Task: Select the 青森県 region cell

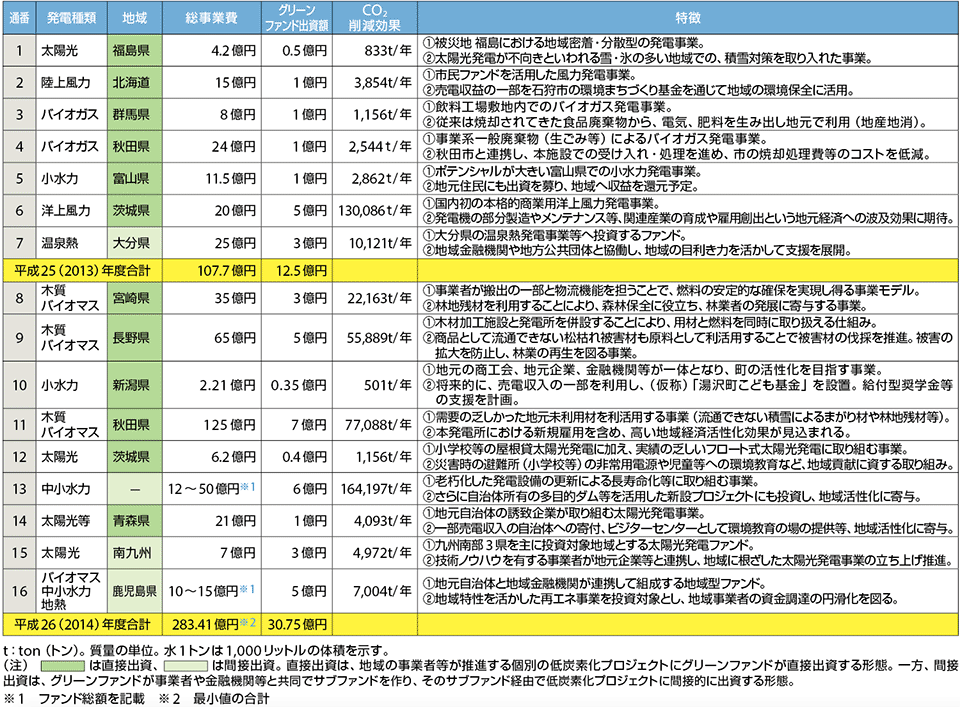Action: (x=135, y=521)
